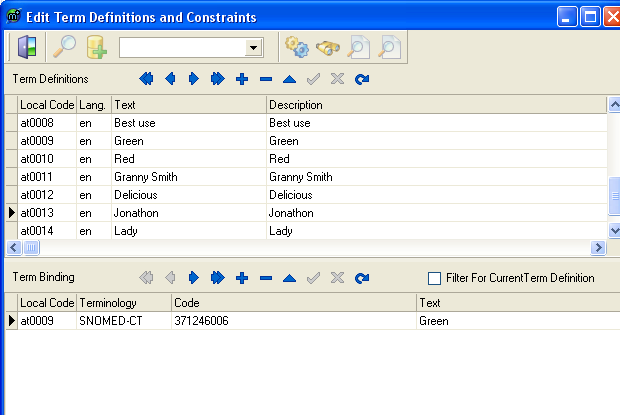This screenshot has width=620, height=415.
Task: Click the post checkmark in Term Definitions
Action: 313,79
